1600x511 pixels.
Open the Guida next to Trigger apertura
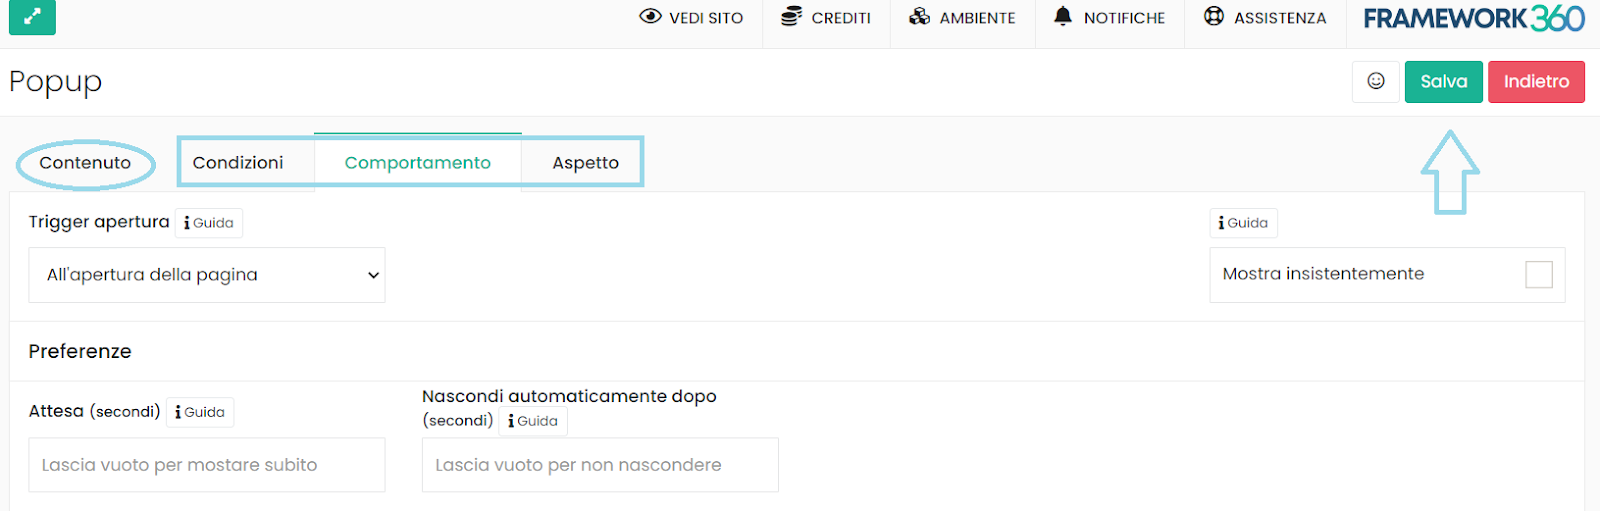point(209,223)
